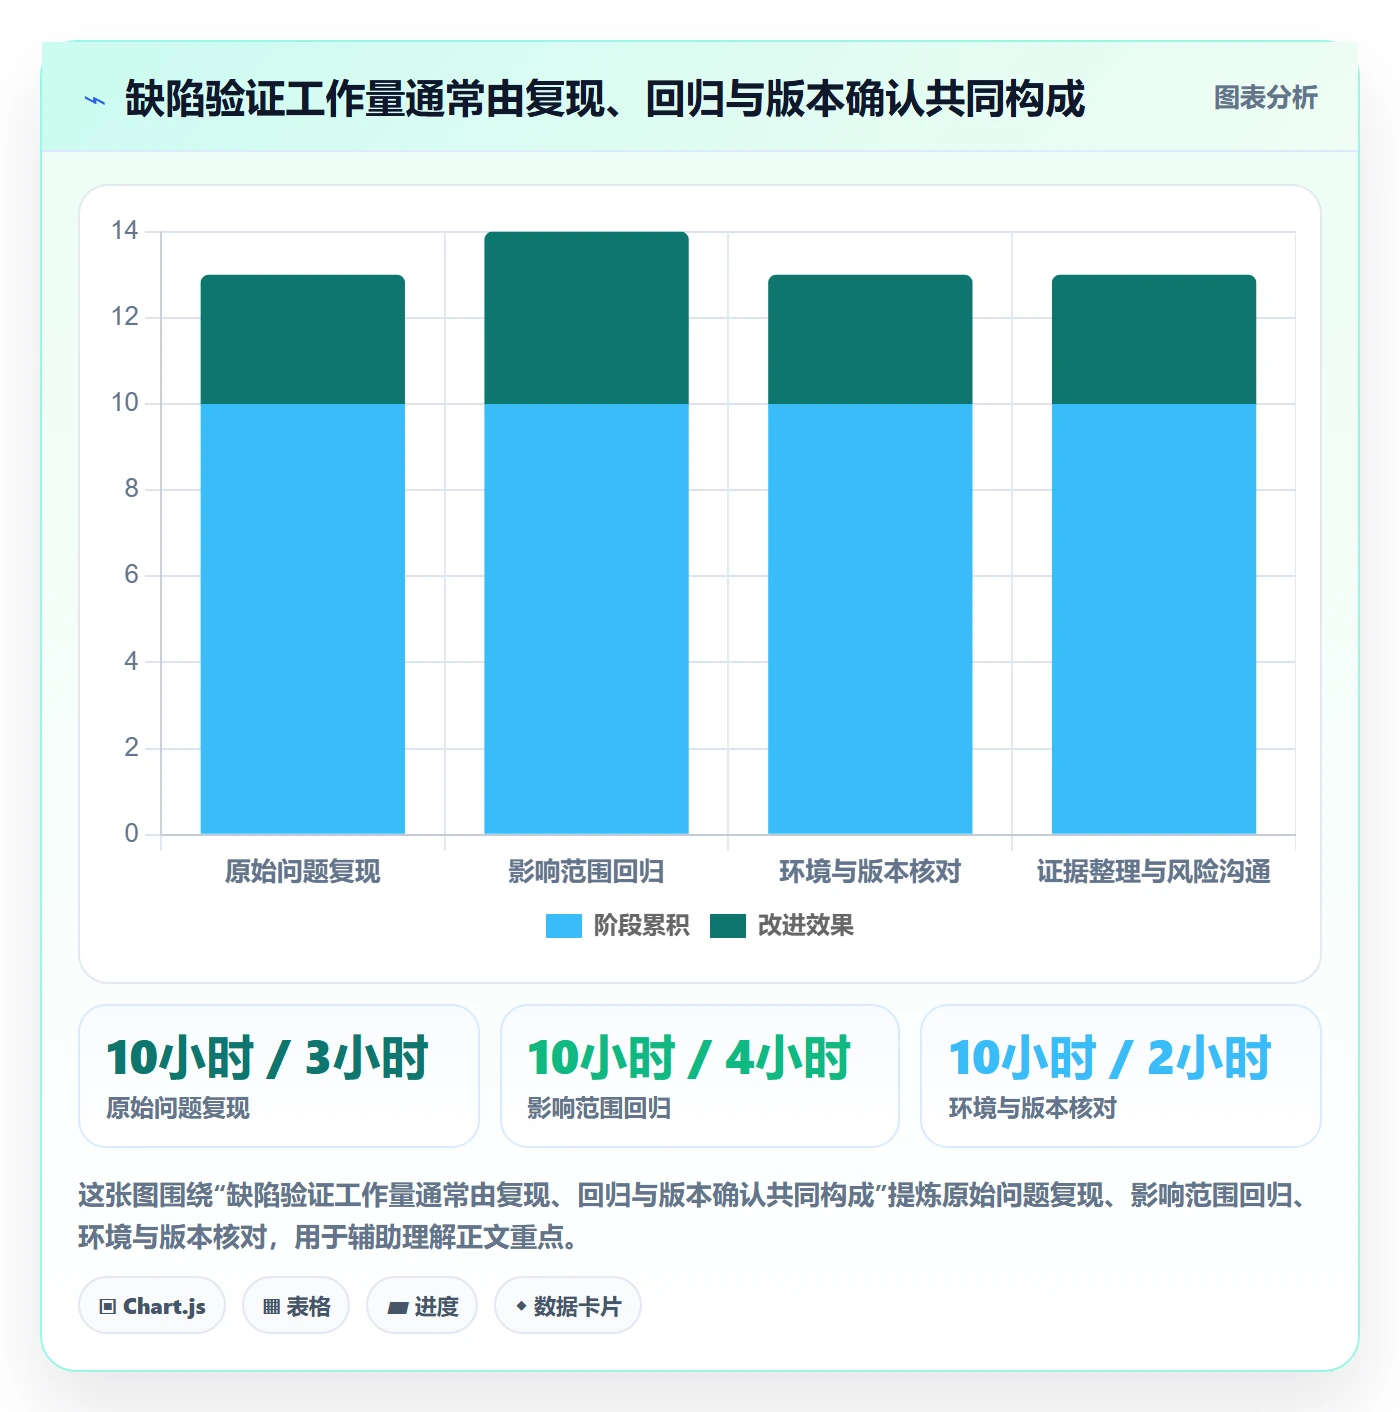Click the blue bar for 环境与版本核对
This screenshot has width=1400, height=1412.
coord(870,619)
